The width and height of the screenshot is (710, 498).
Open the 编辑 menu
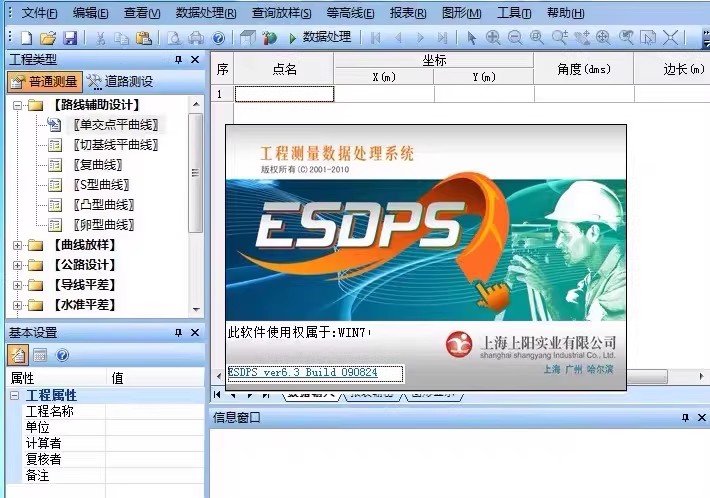tap(91, 13)
